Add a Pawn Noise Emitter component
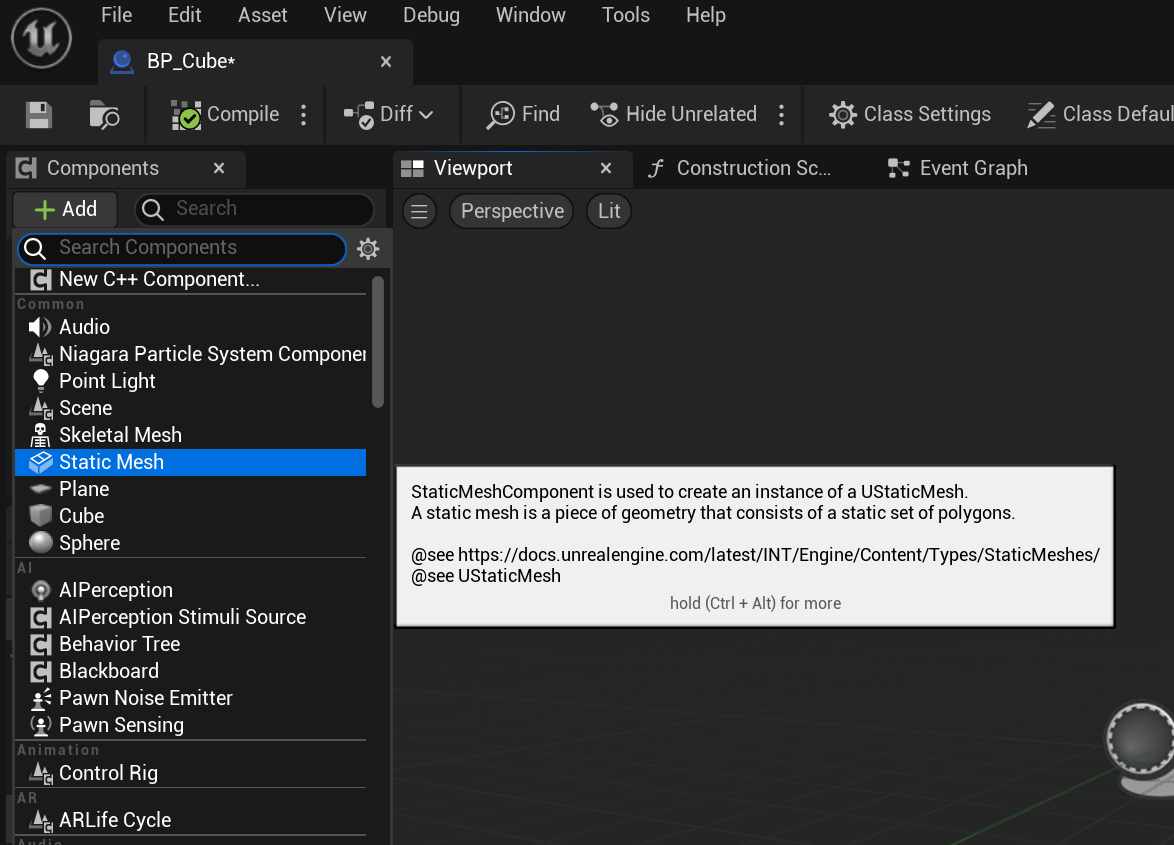 (x=190, y=698)
